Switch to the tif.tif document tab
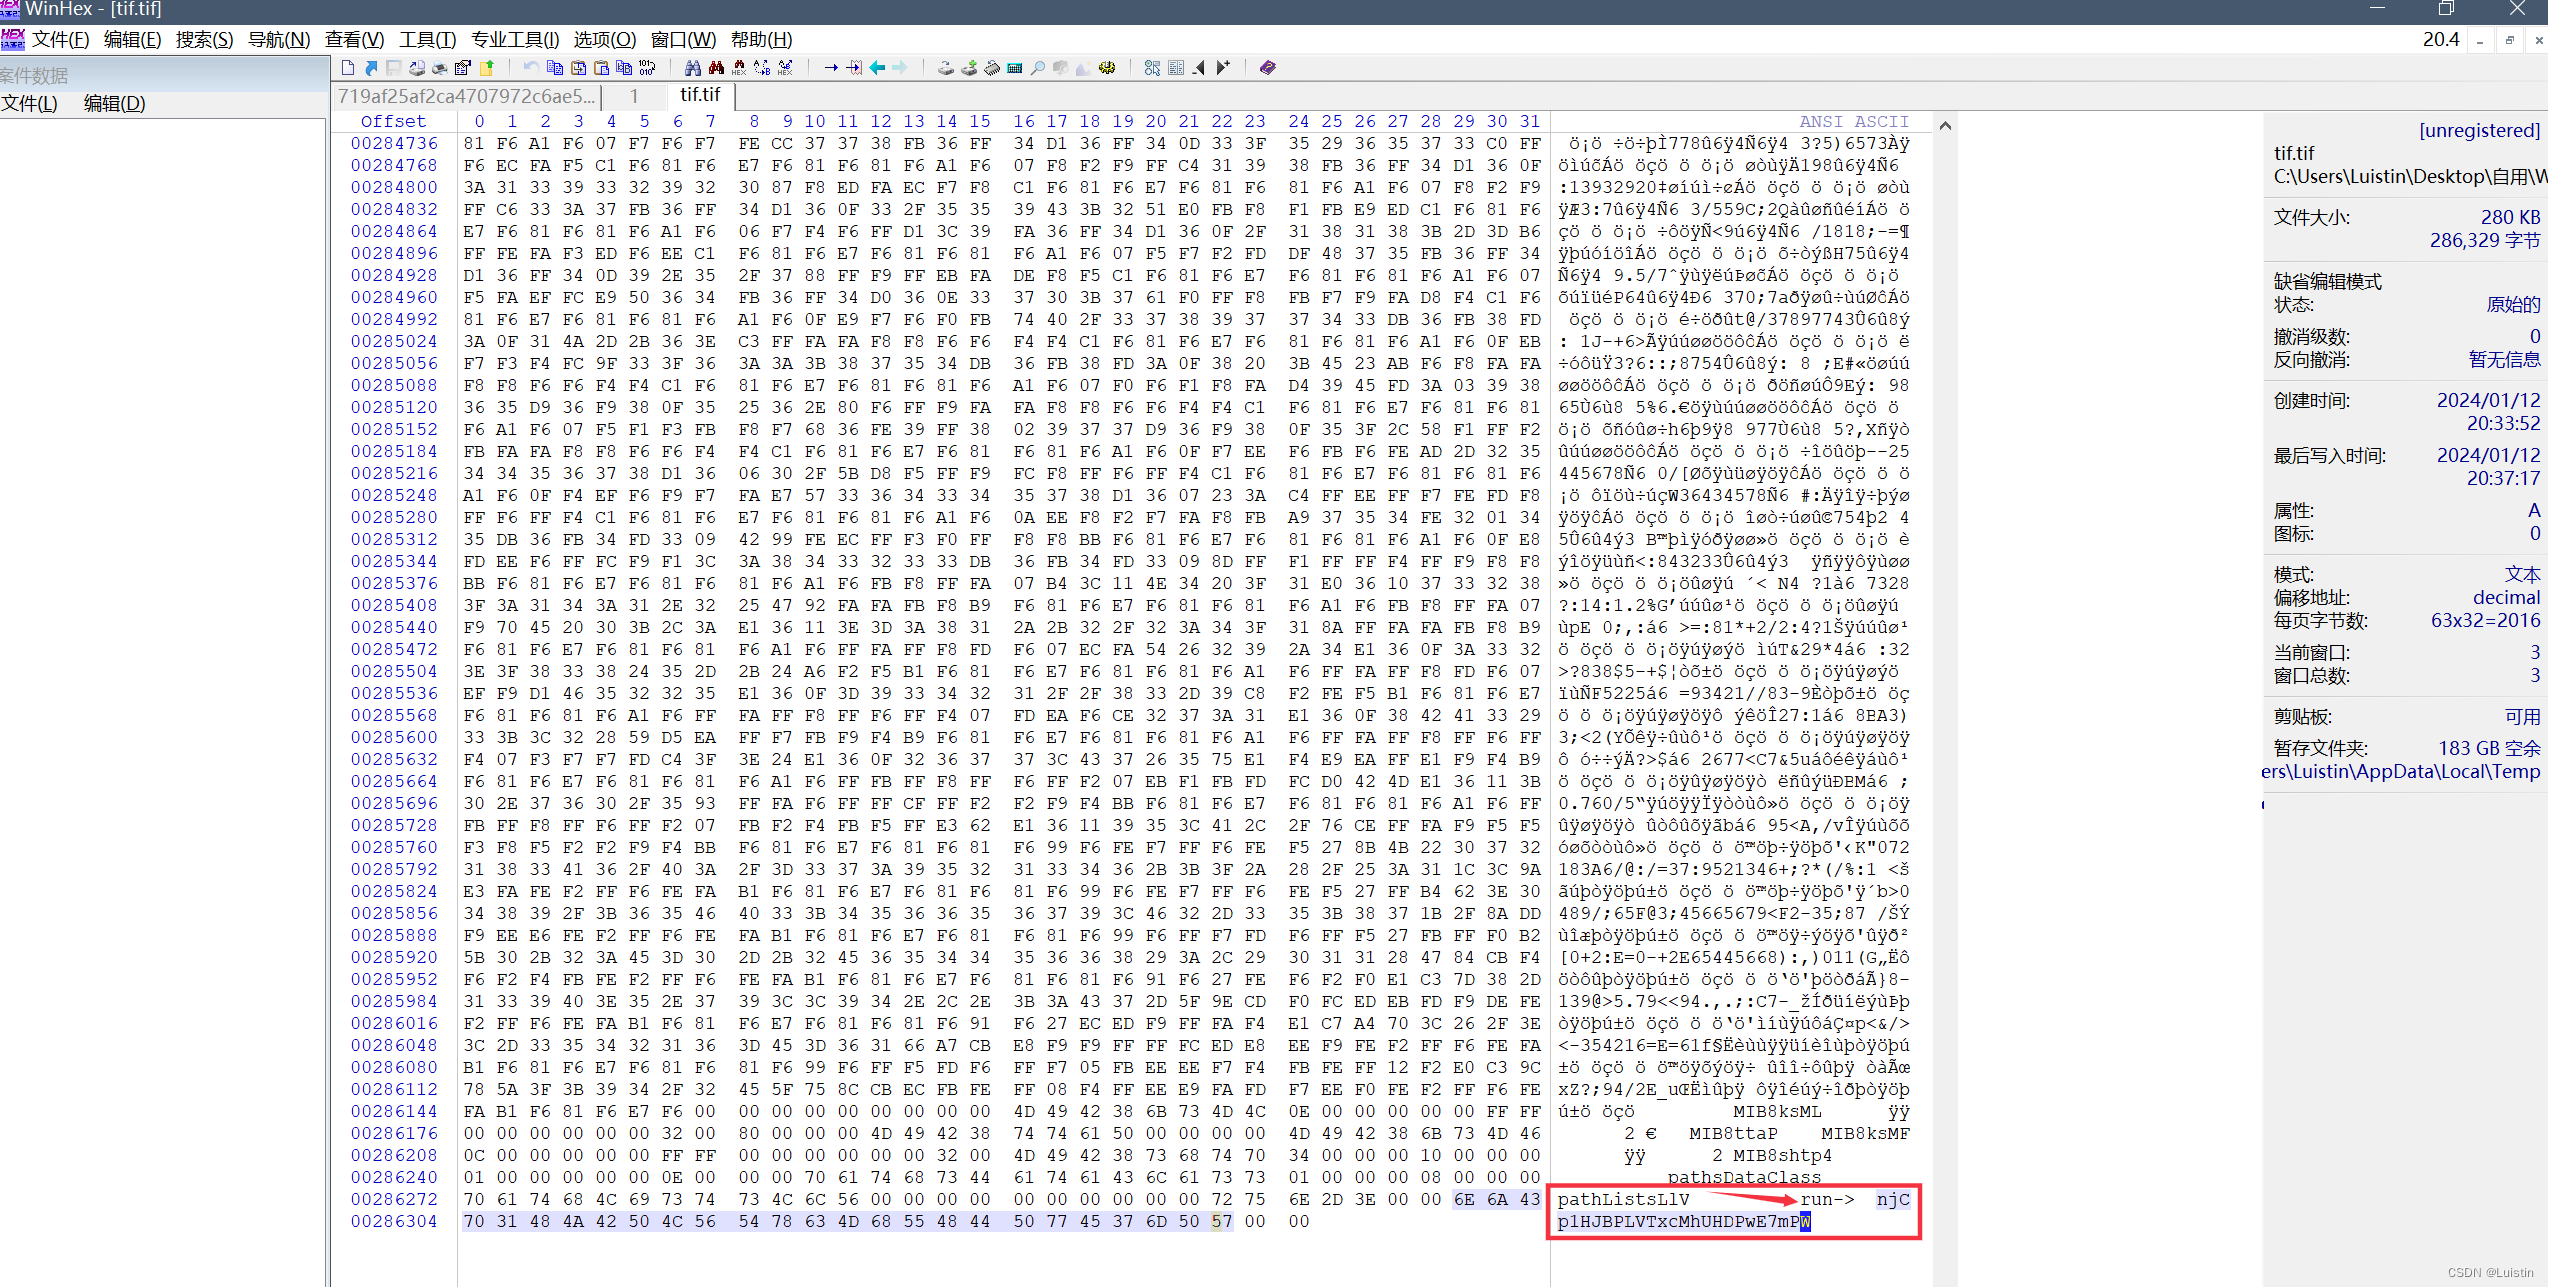 (x=700, y=95)
